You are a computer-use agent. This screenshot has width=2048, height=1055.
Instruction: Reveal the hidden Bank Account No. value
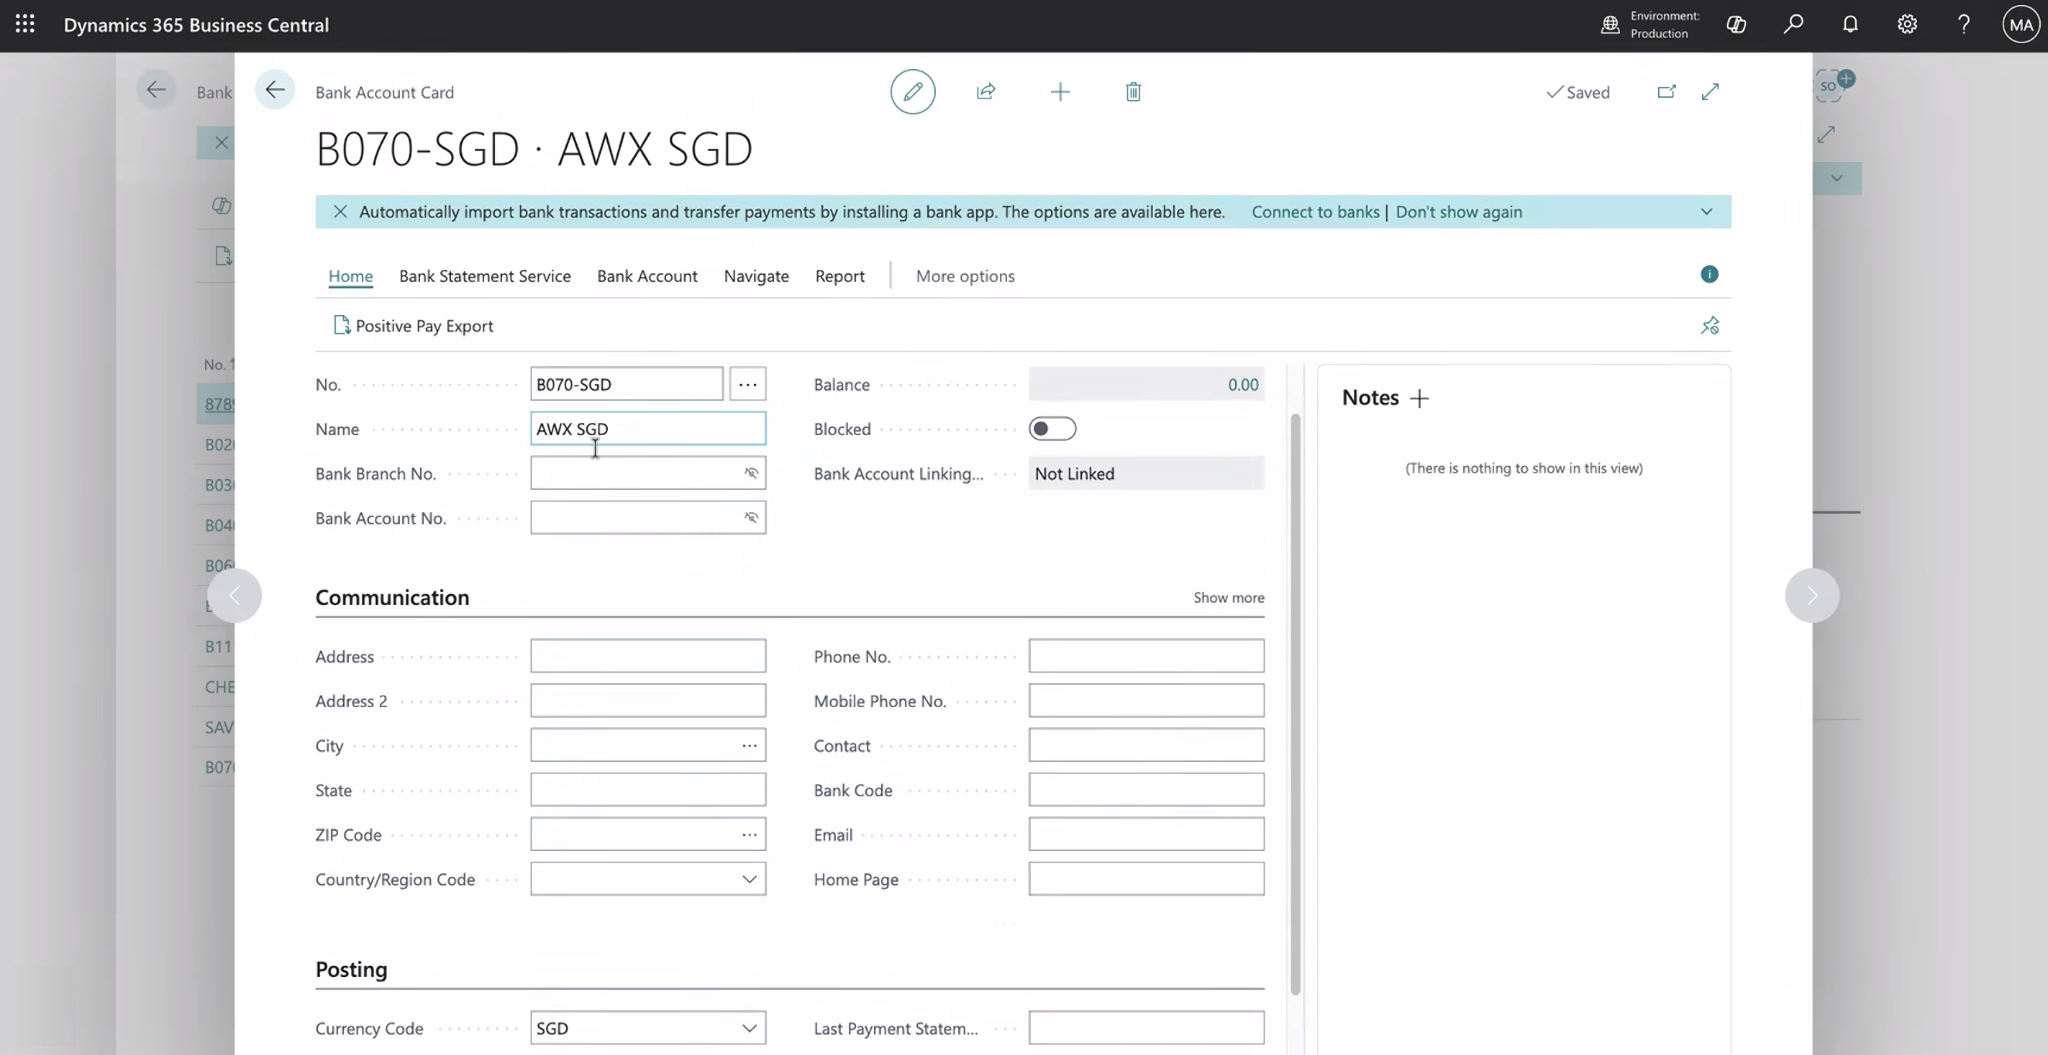751,518
